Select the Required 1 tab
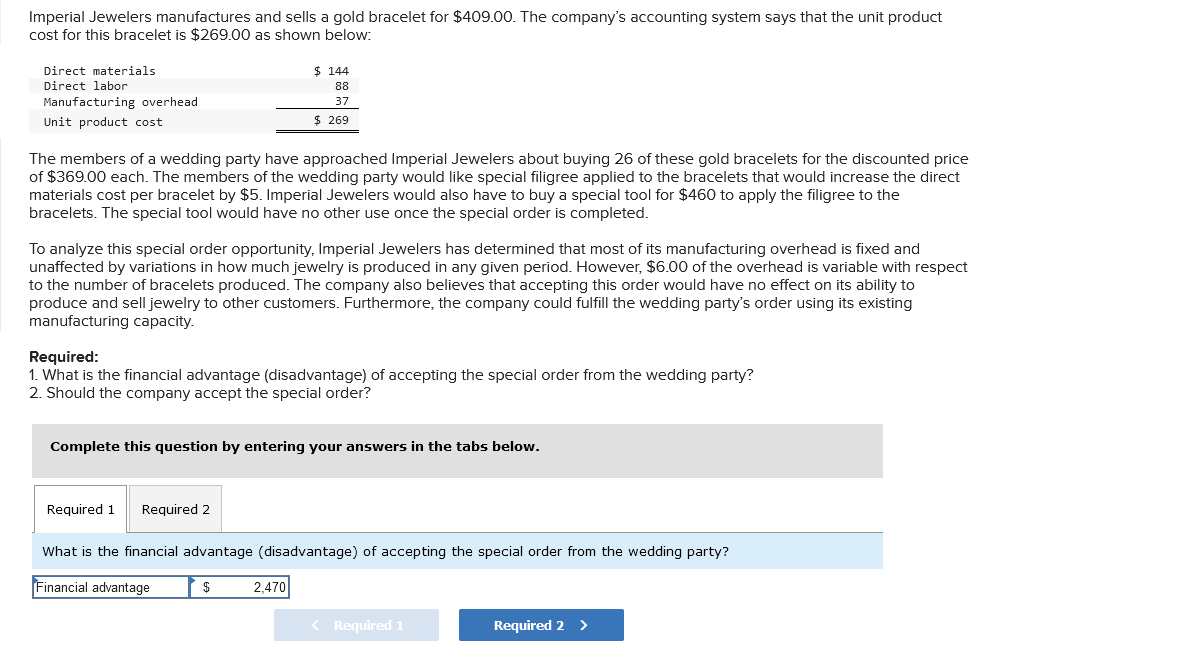 (80, 509)
